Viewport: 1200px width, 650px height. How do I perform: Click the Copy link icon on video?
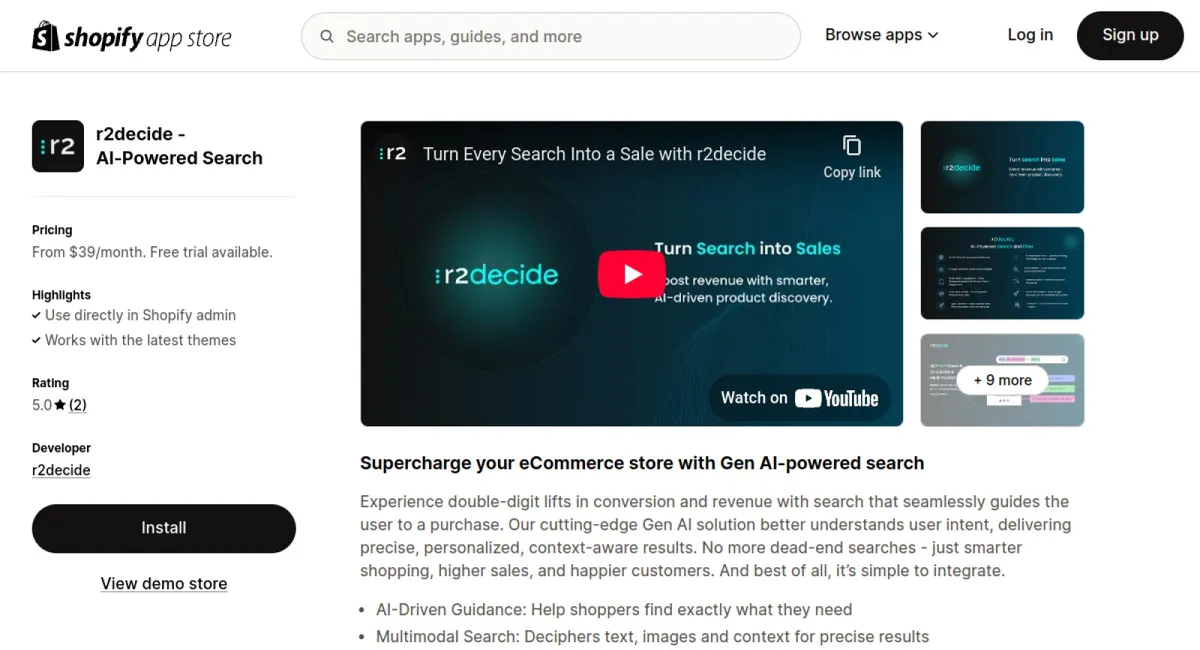tap(852, 146)
